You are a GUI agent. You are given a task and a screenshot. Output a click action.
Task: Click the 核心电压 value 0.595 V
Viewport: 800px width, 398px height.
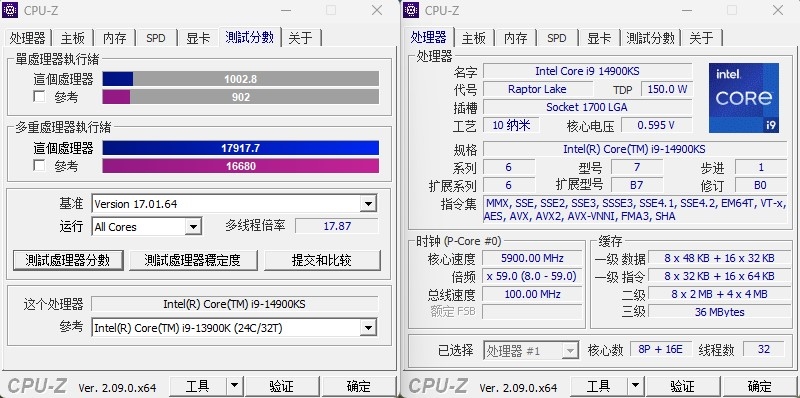(x=657, y=125)
